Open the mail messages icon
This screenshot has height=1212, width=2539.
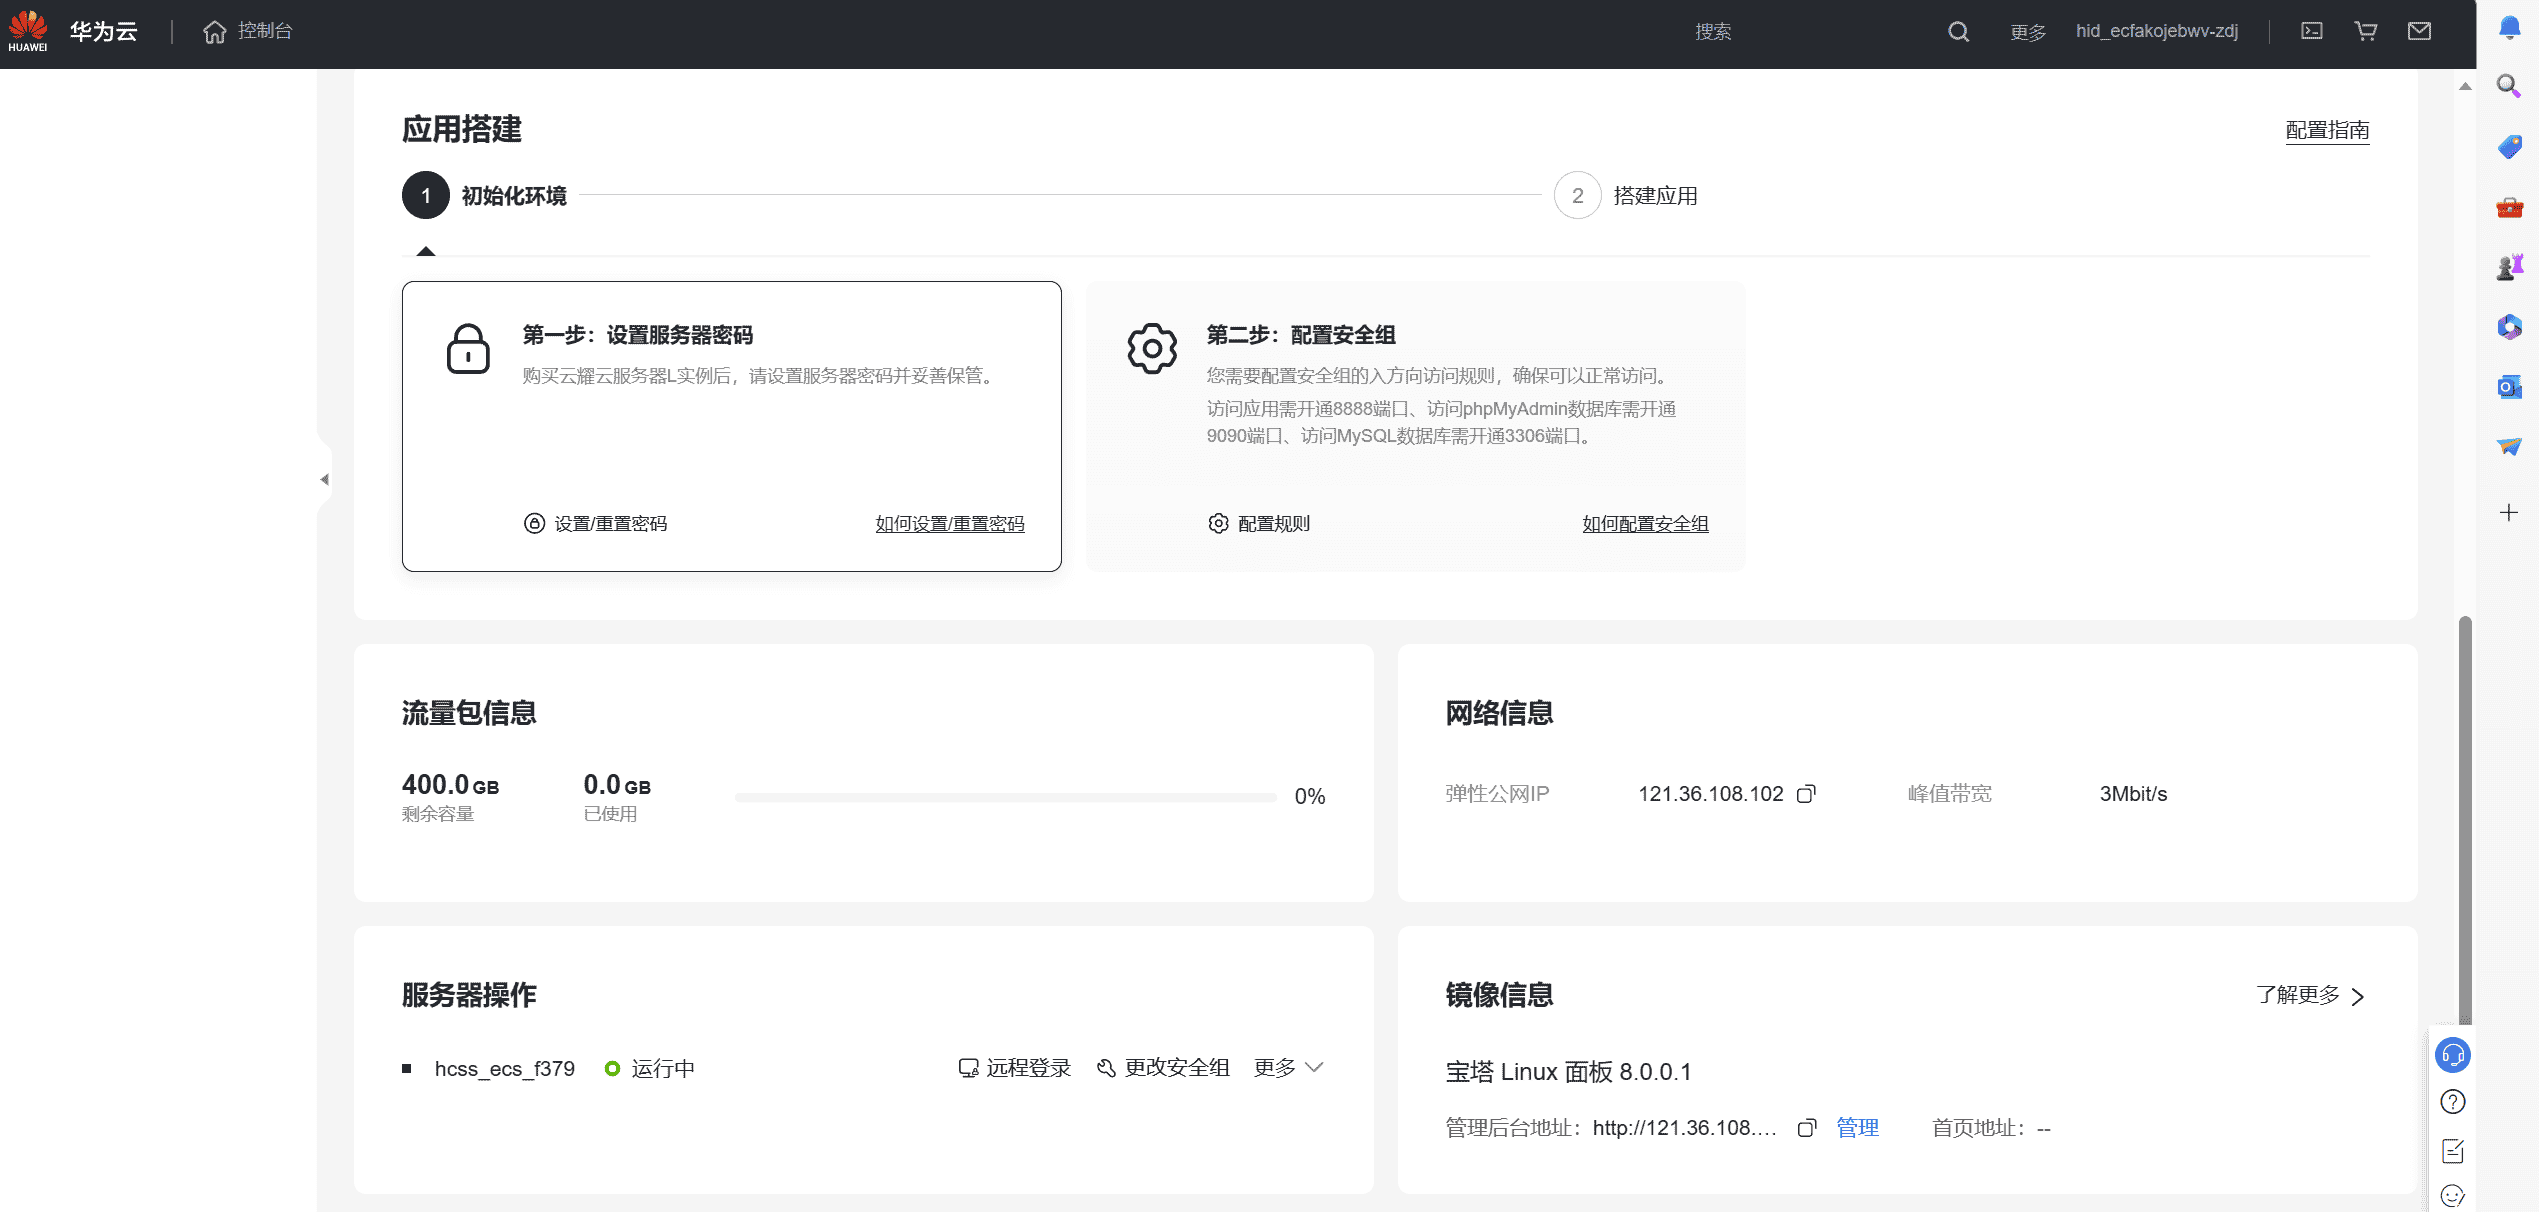click(2419, 31)
